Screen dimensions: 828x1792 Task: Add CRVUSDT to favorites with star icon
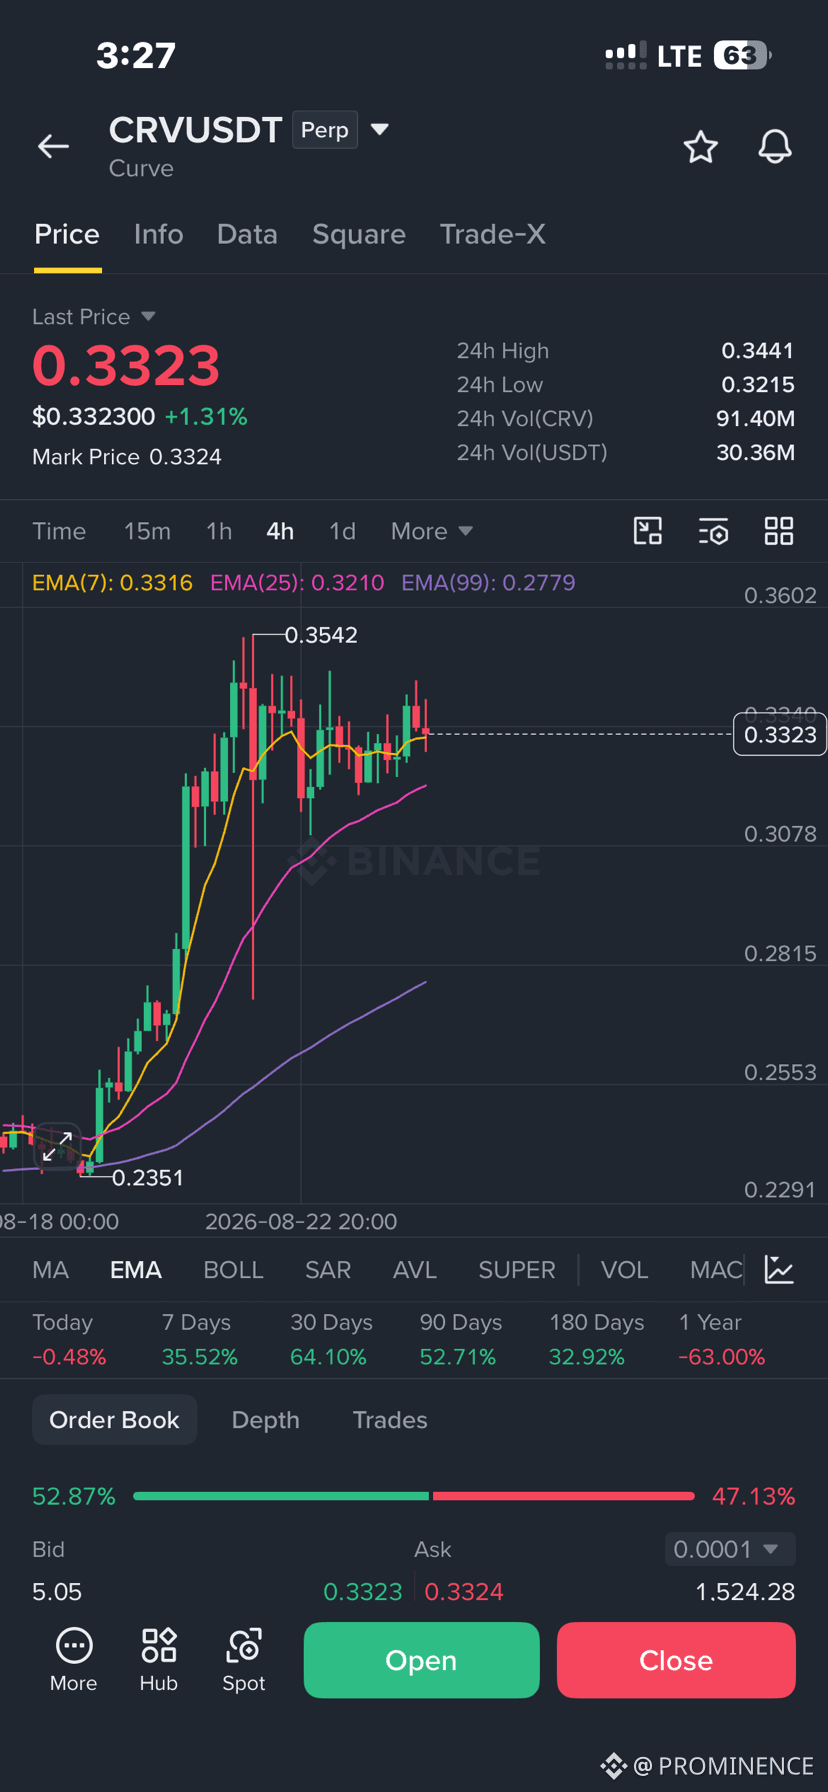click(x=700, y=147)
